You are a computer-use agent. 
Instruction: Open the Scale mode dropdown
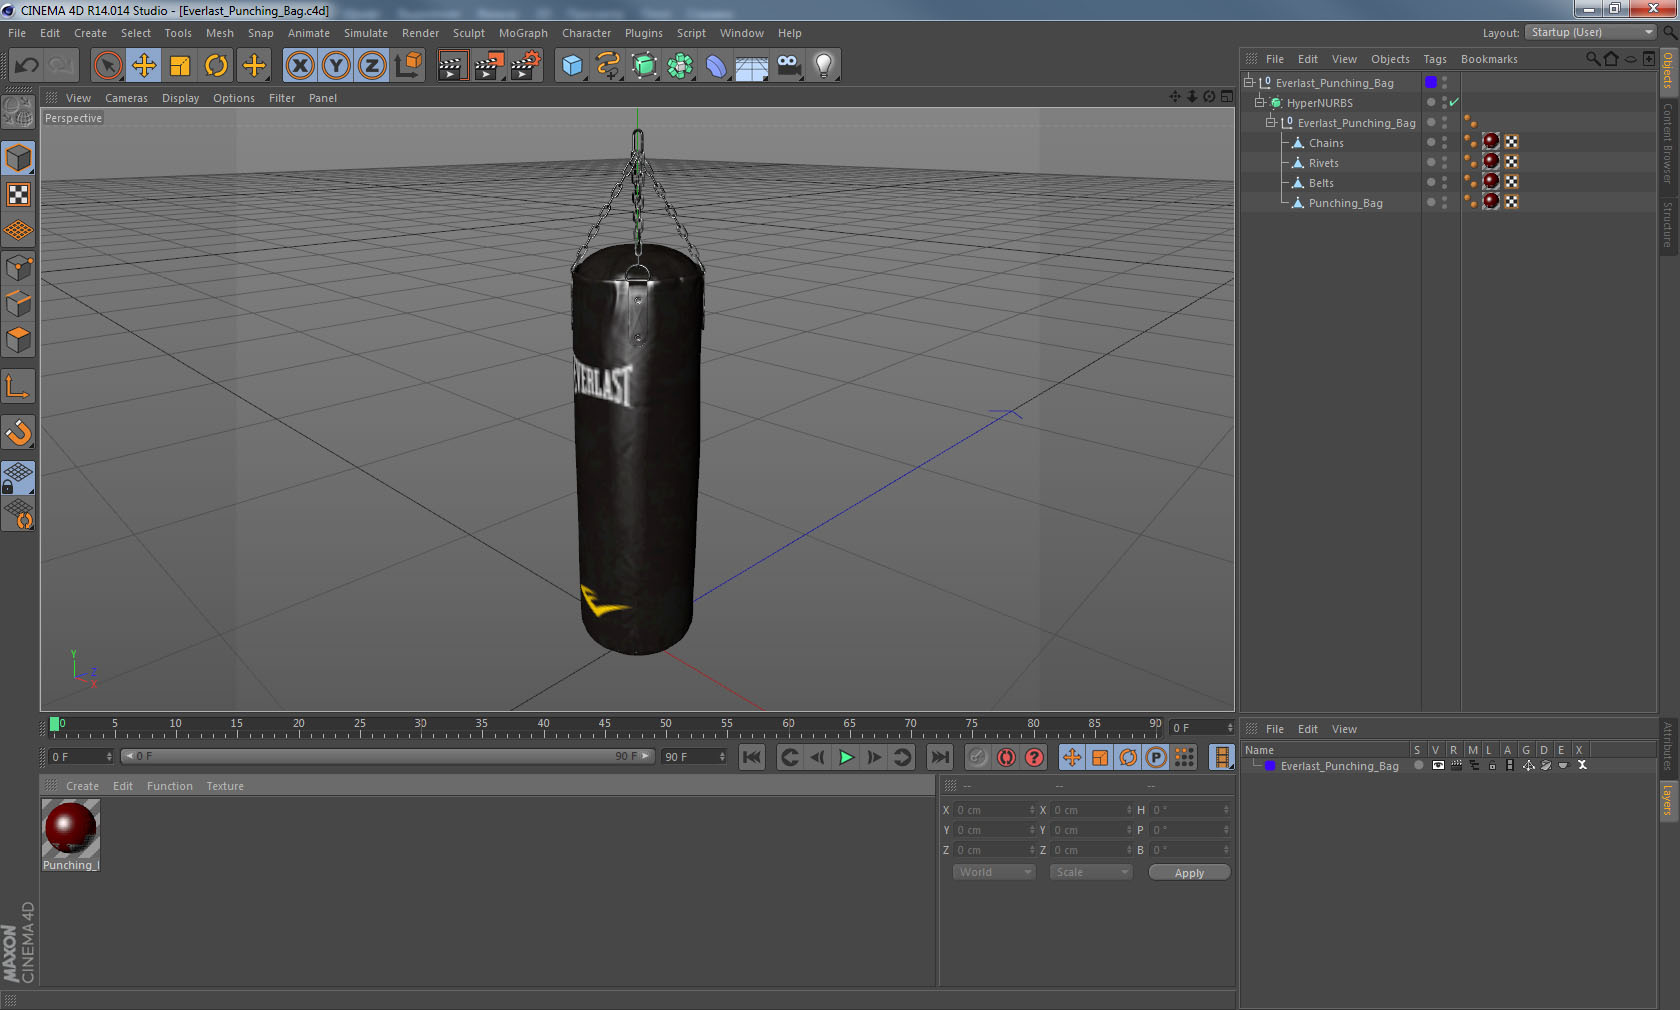click(x=1091, y=872)
